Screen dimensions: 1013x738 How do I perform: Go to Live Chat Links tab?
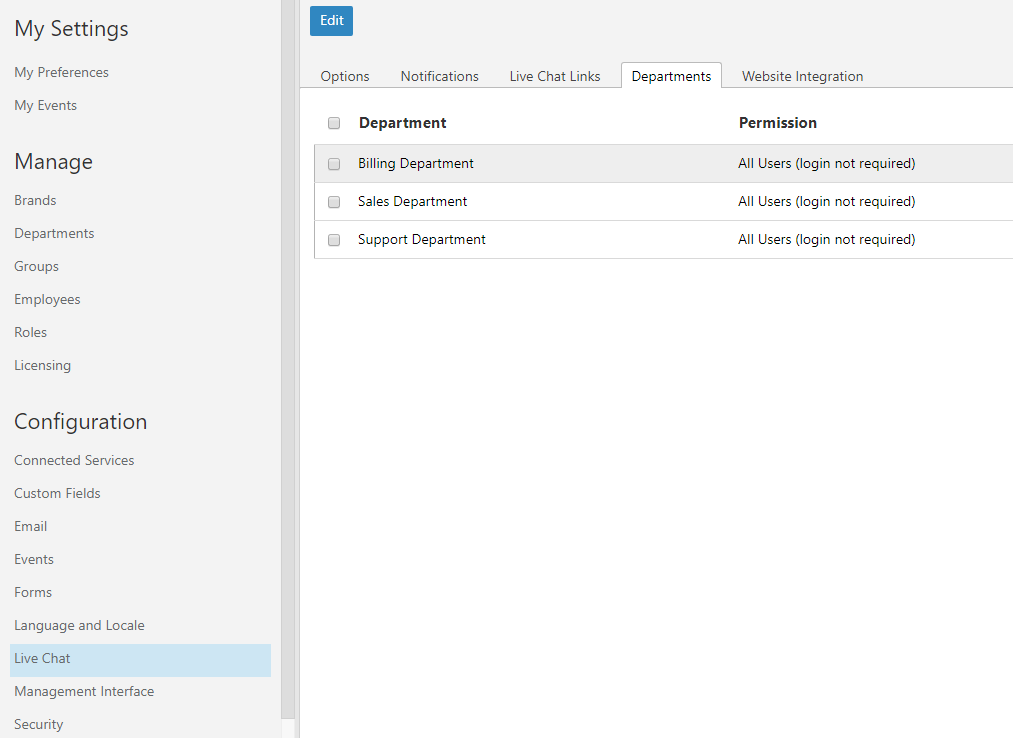[555, 76]
